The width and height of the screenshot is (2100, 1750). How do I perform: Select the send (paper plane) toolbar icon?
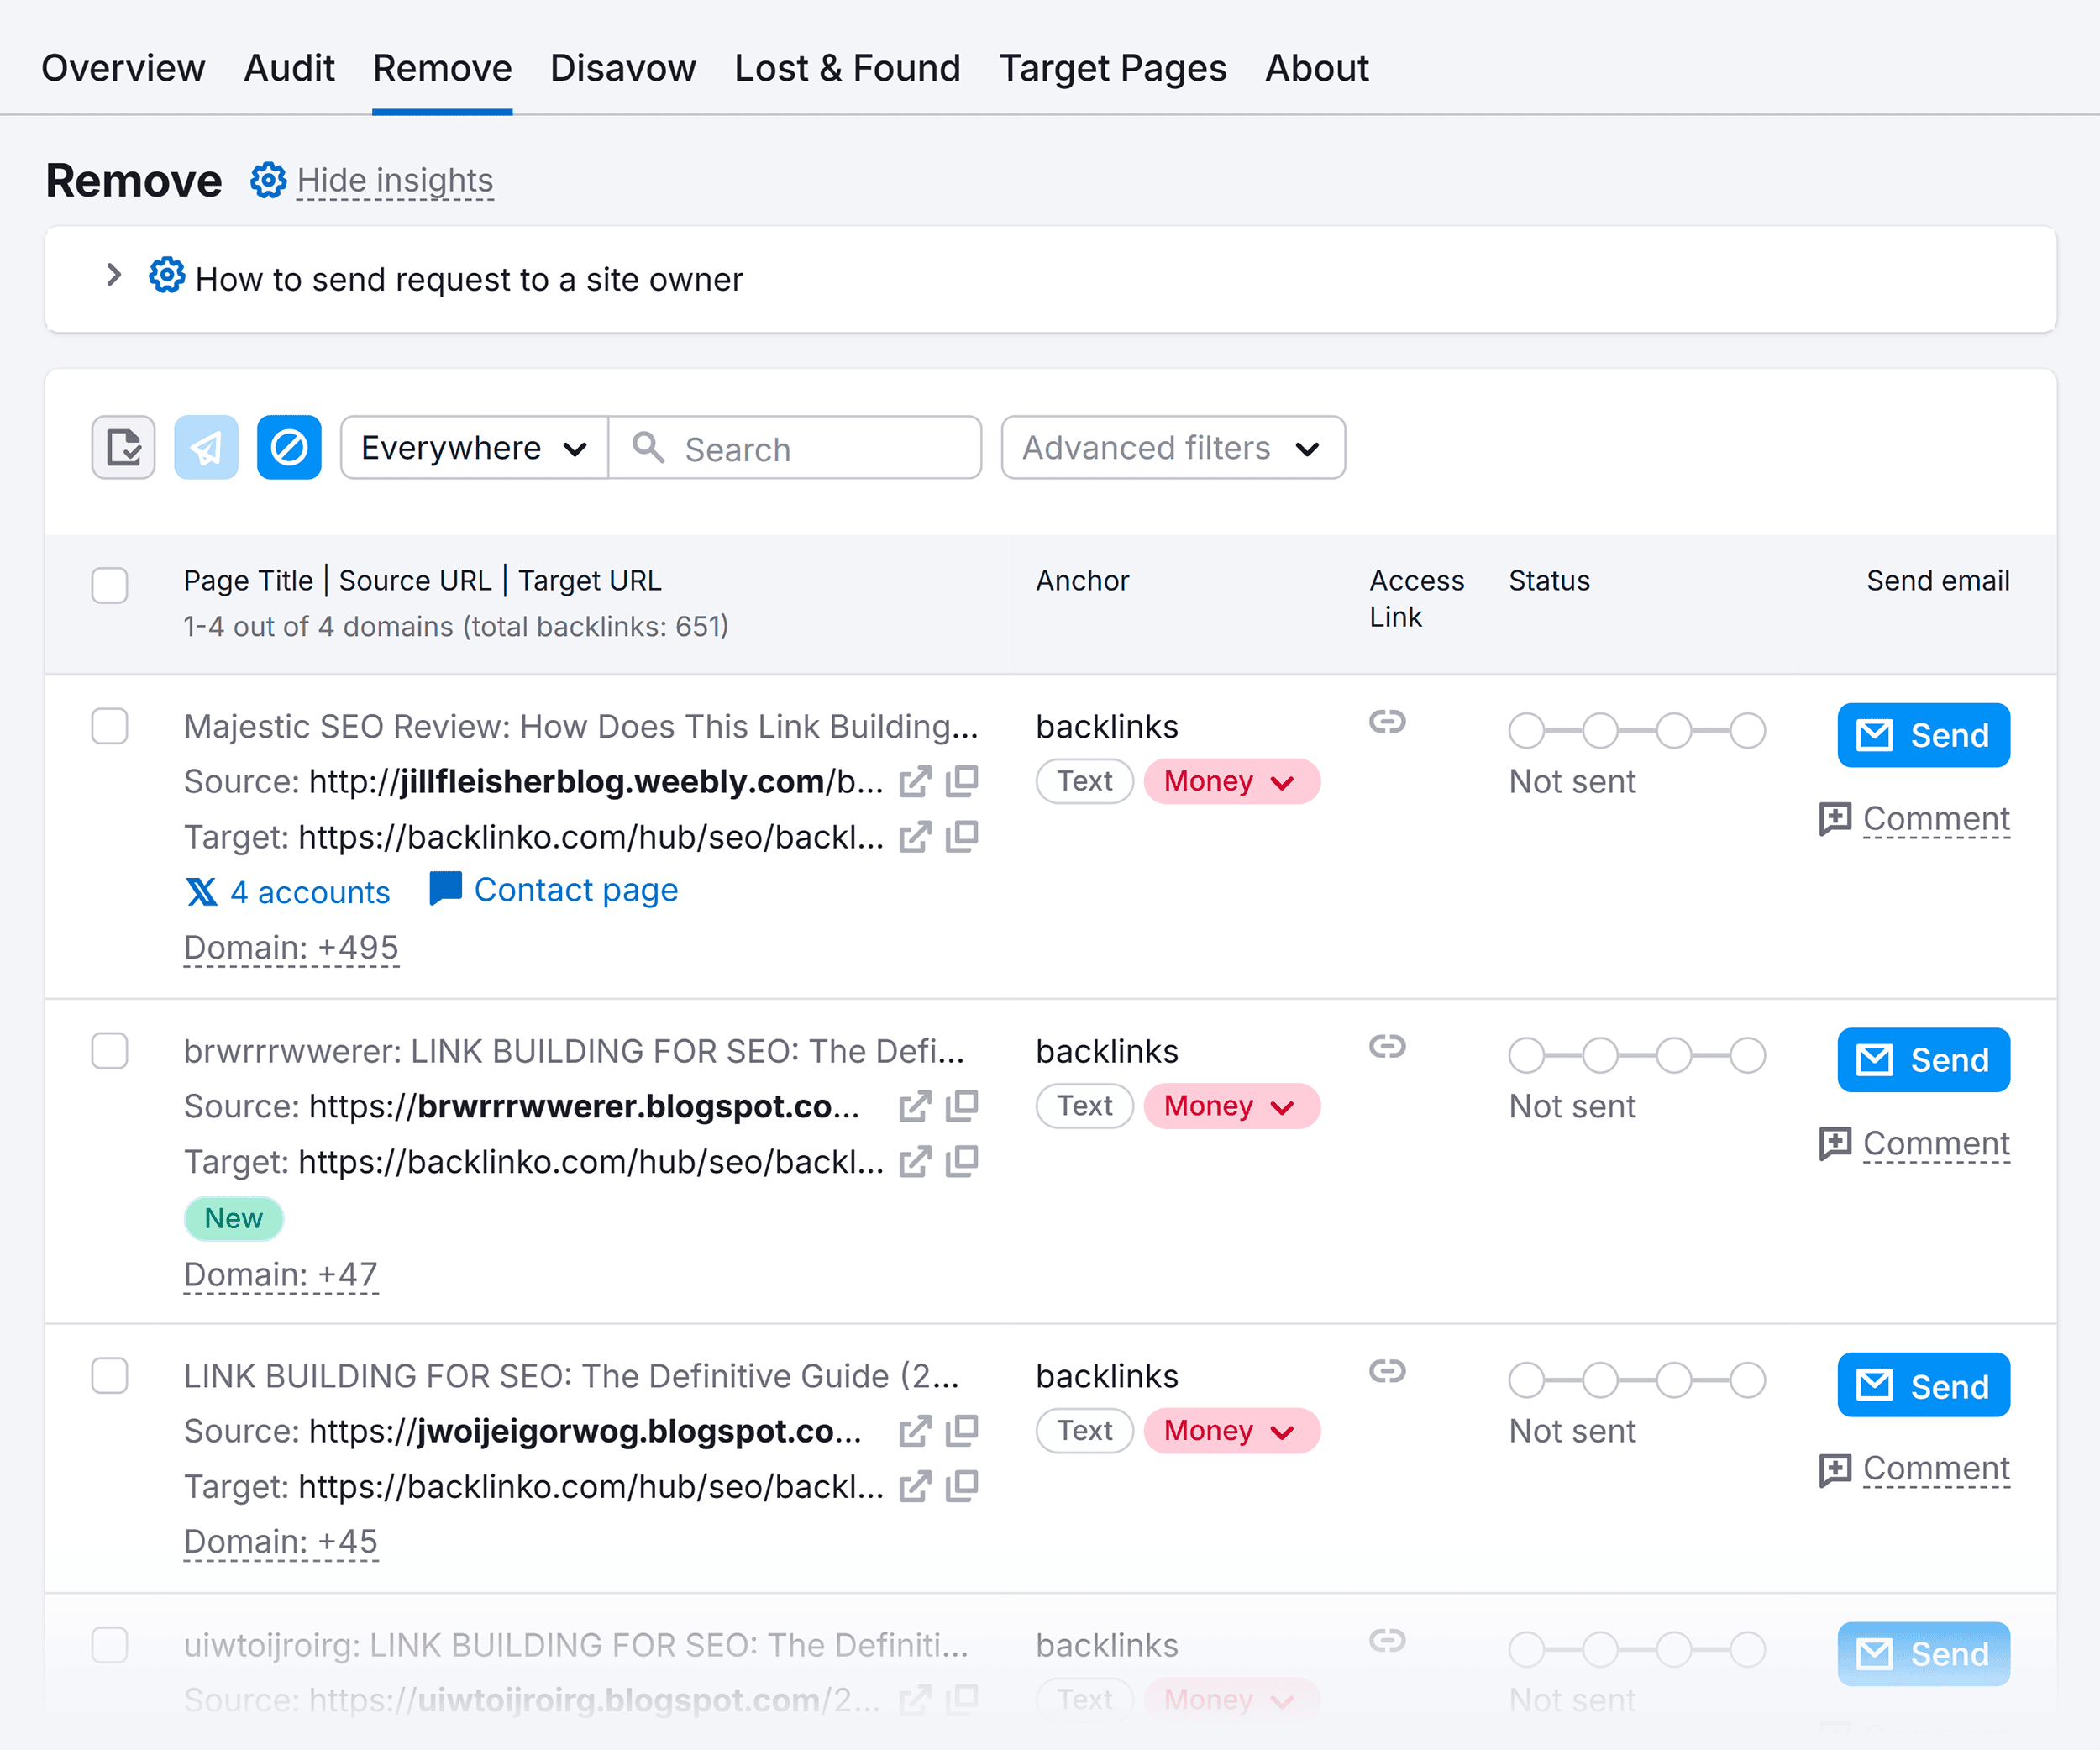(206, 448)
